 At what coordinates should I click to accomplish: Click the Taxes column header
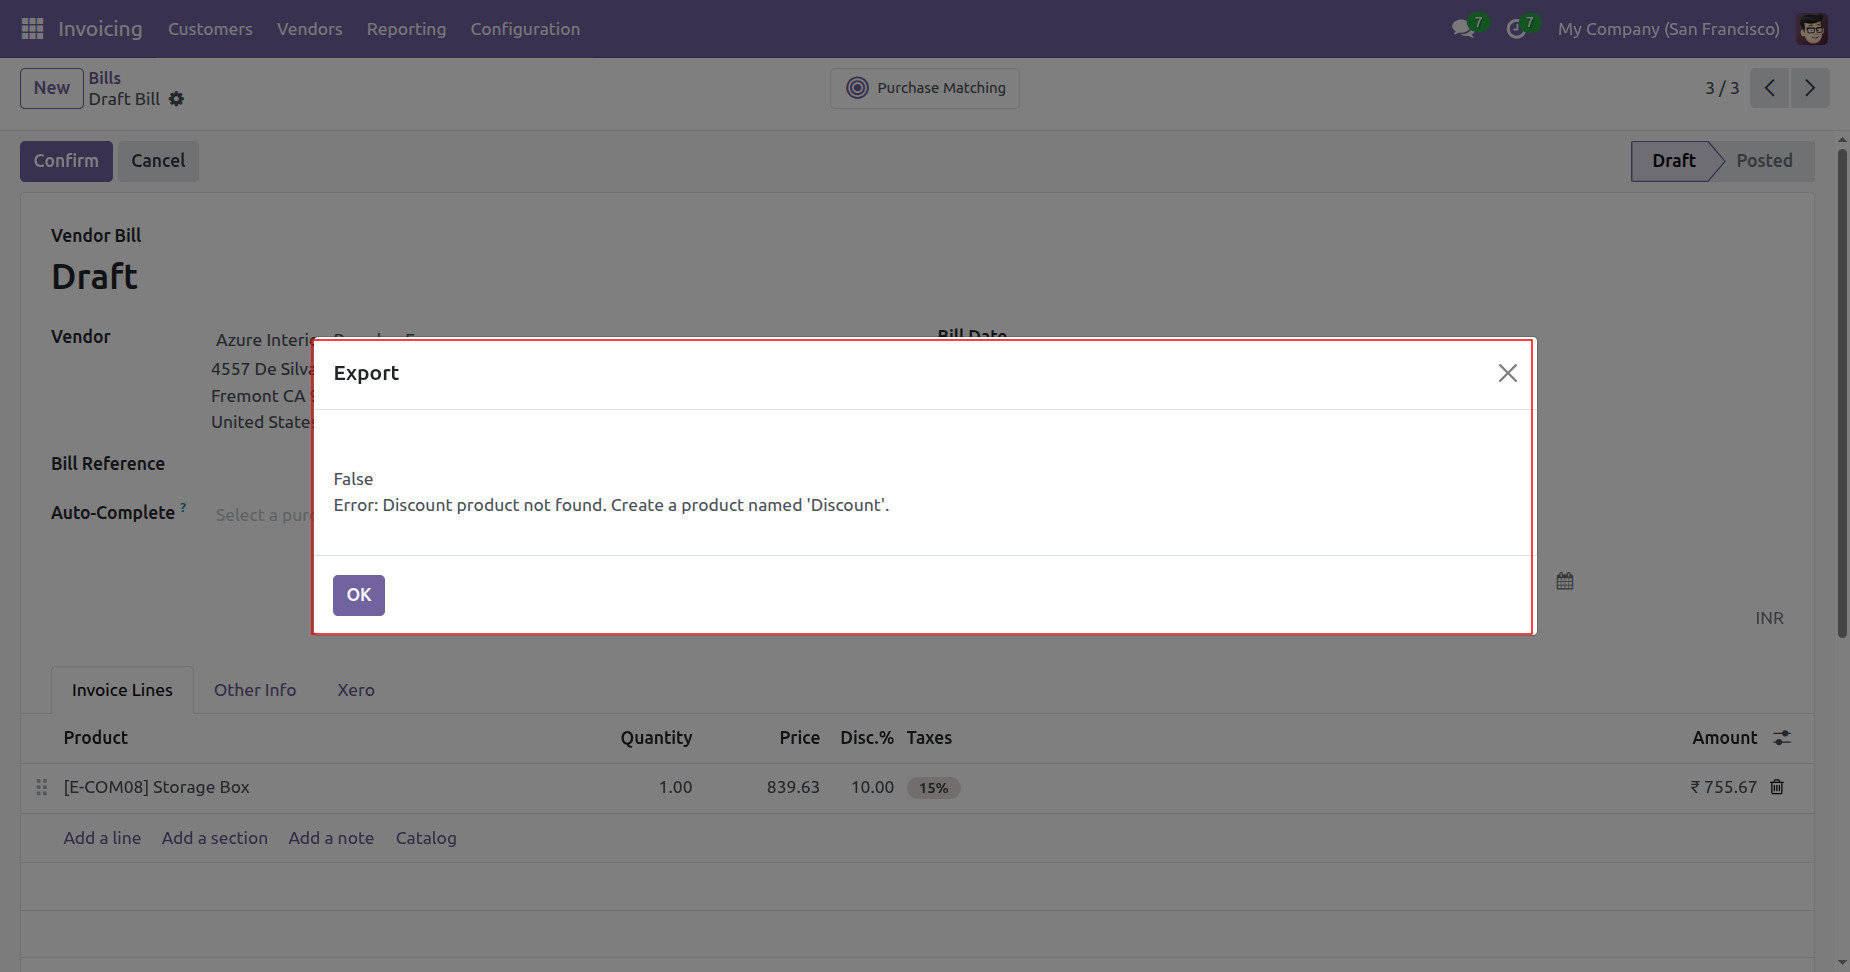[x=929, y=738]
